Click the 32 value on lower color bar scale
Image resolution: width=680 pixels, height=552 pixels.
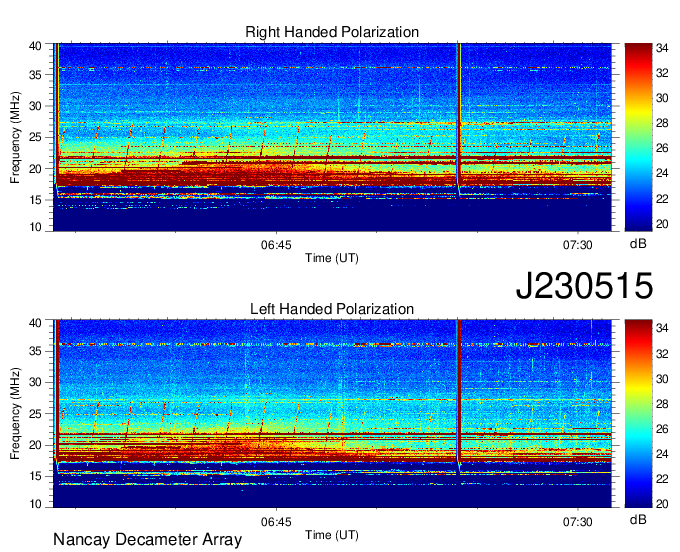tap(662, 354)
